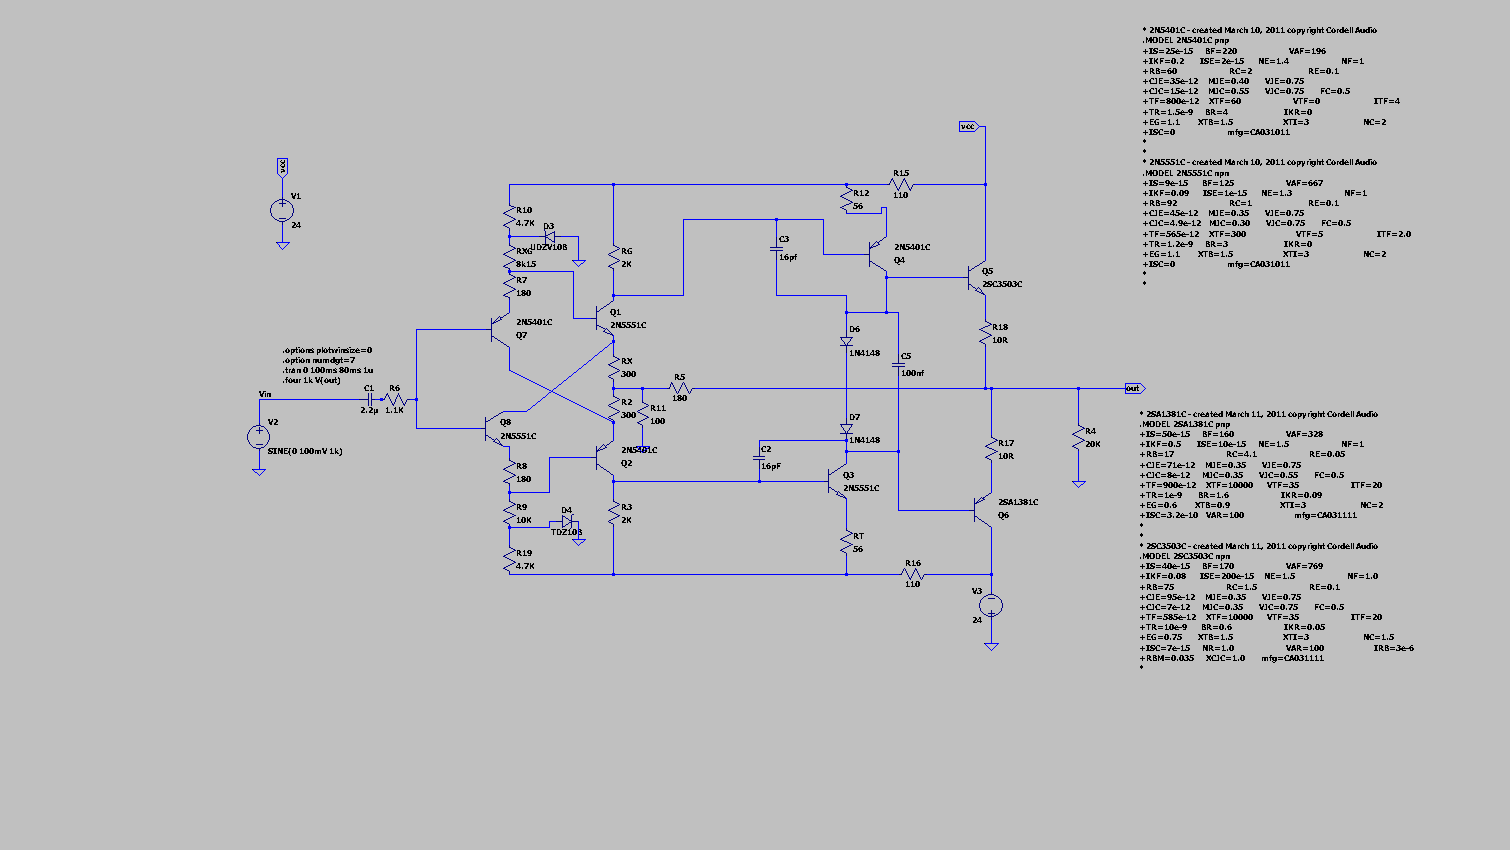
Task: Click the 2SC3503C label beside Q5
Action: point(1002,284)
